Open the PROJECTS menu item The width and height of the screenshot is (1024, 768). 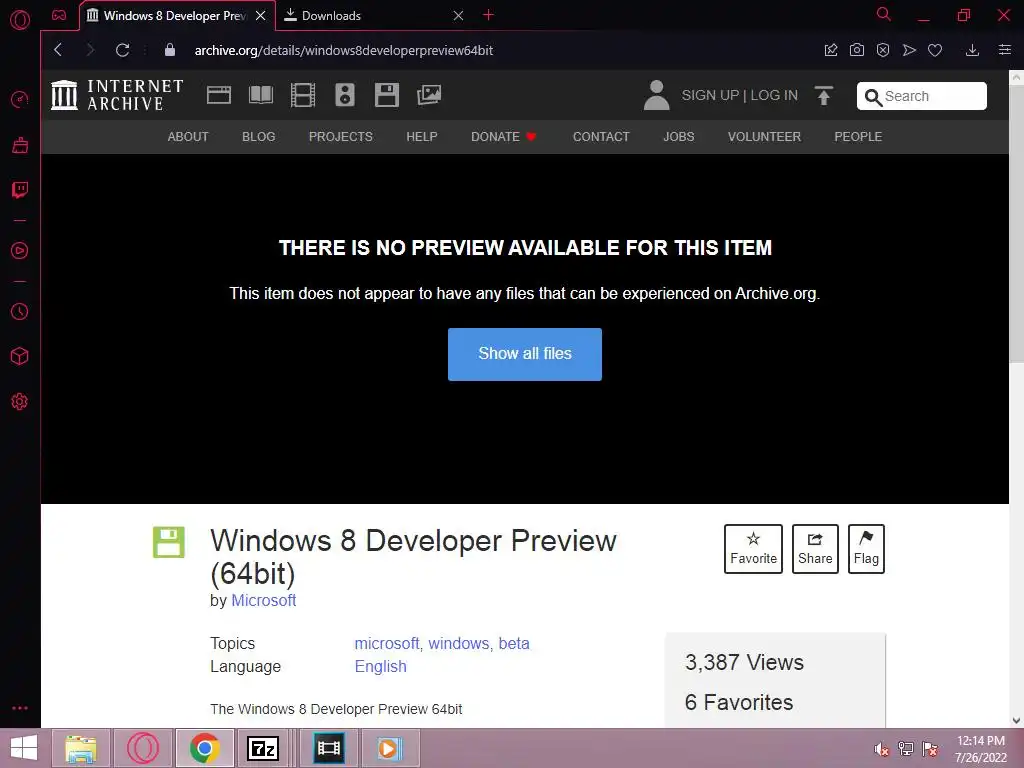click(341, 136)
